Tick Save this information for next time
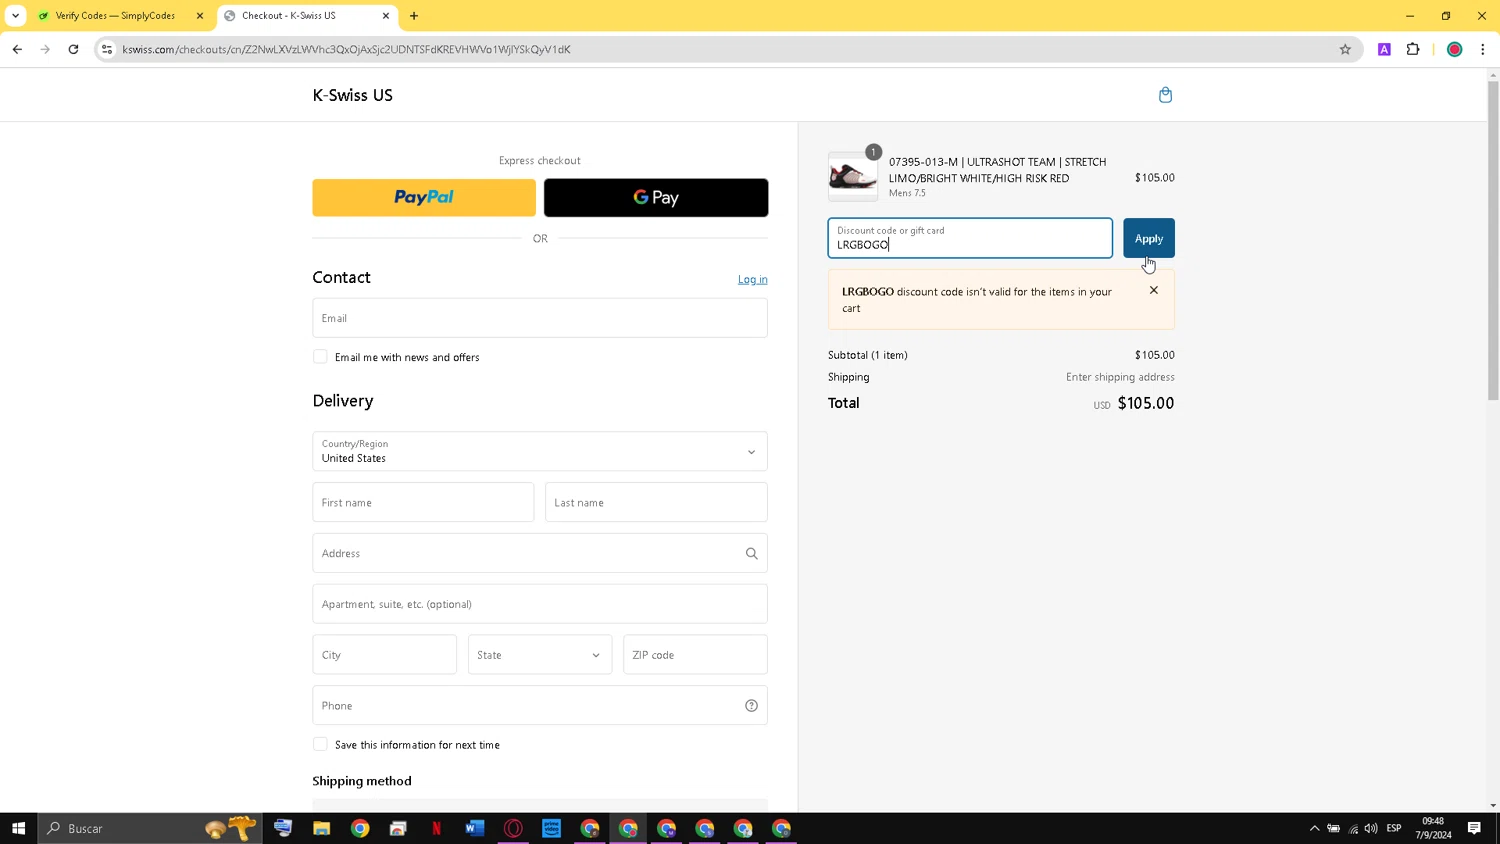Screen dimensions: 1500x844 point(320,744)
